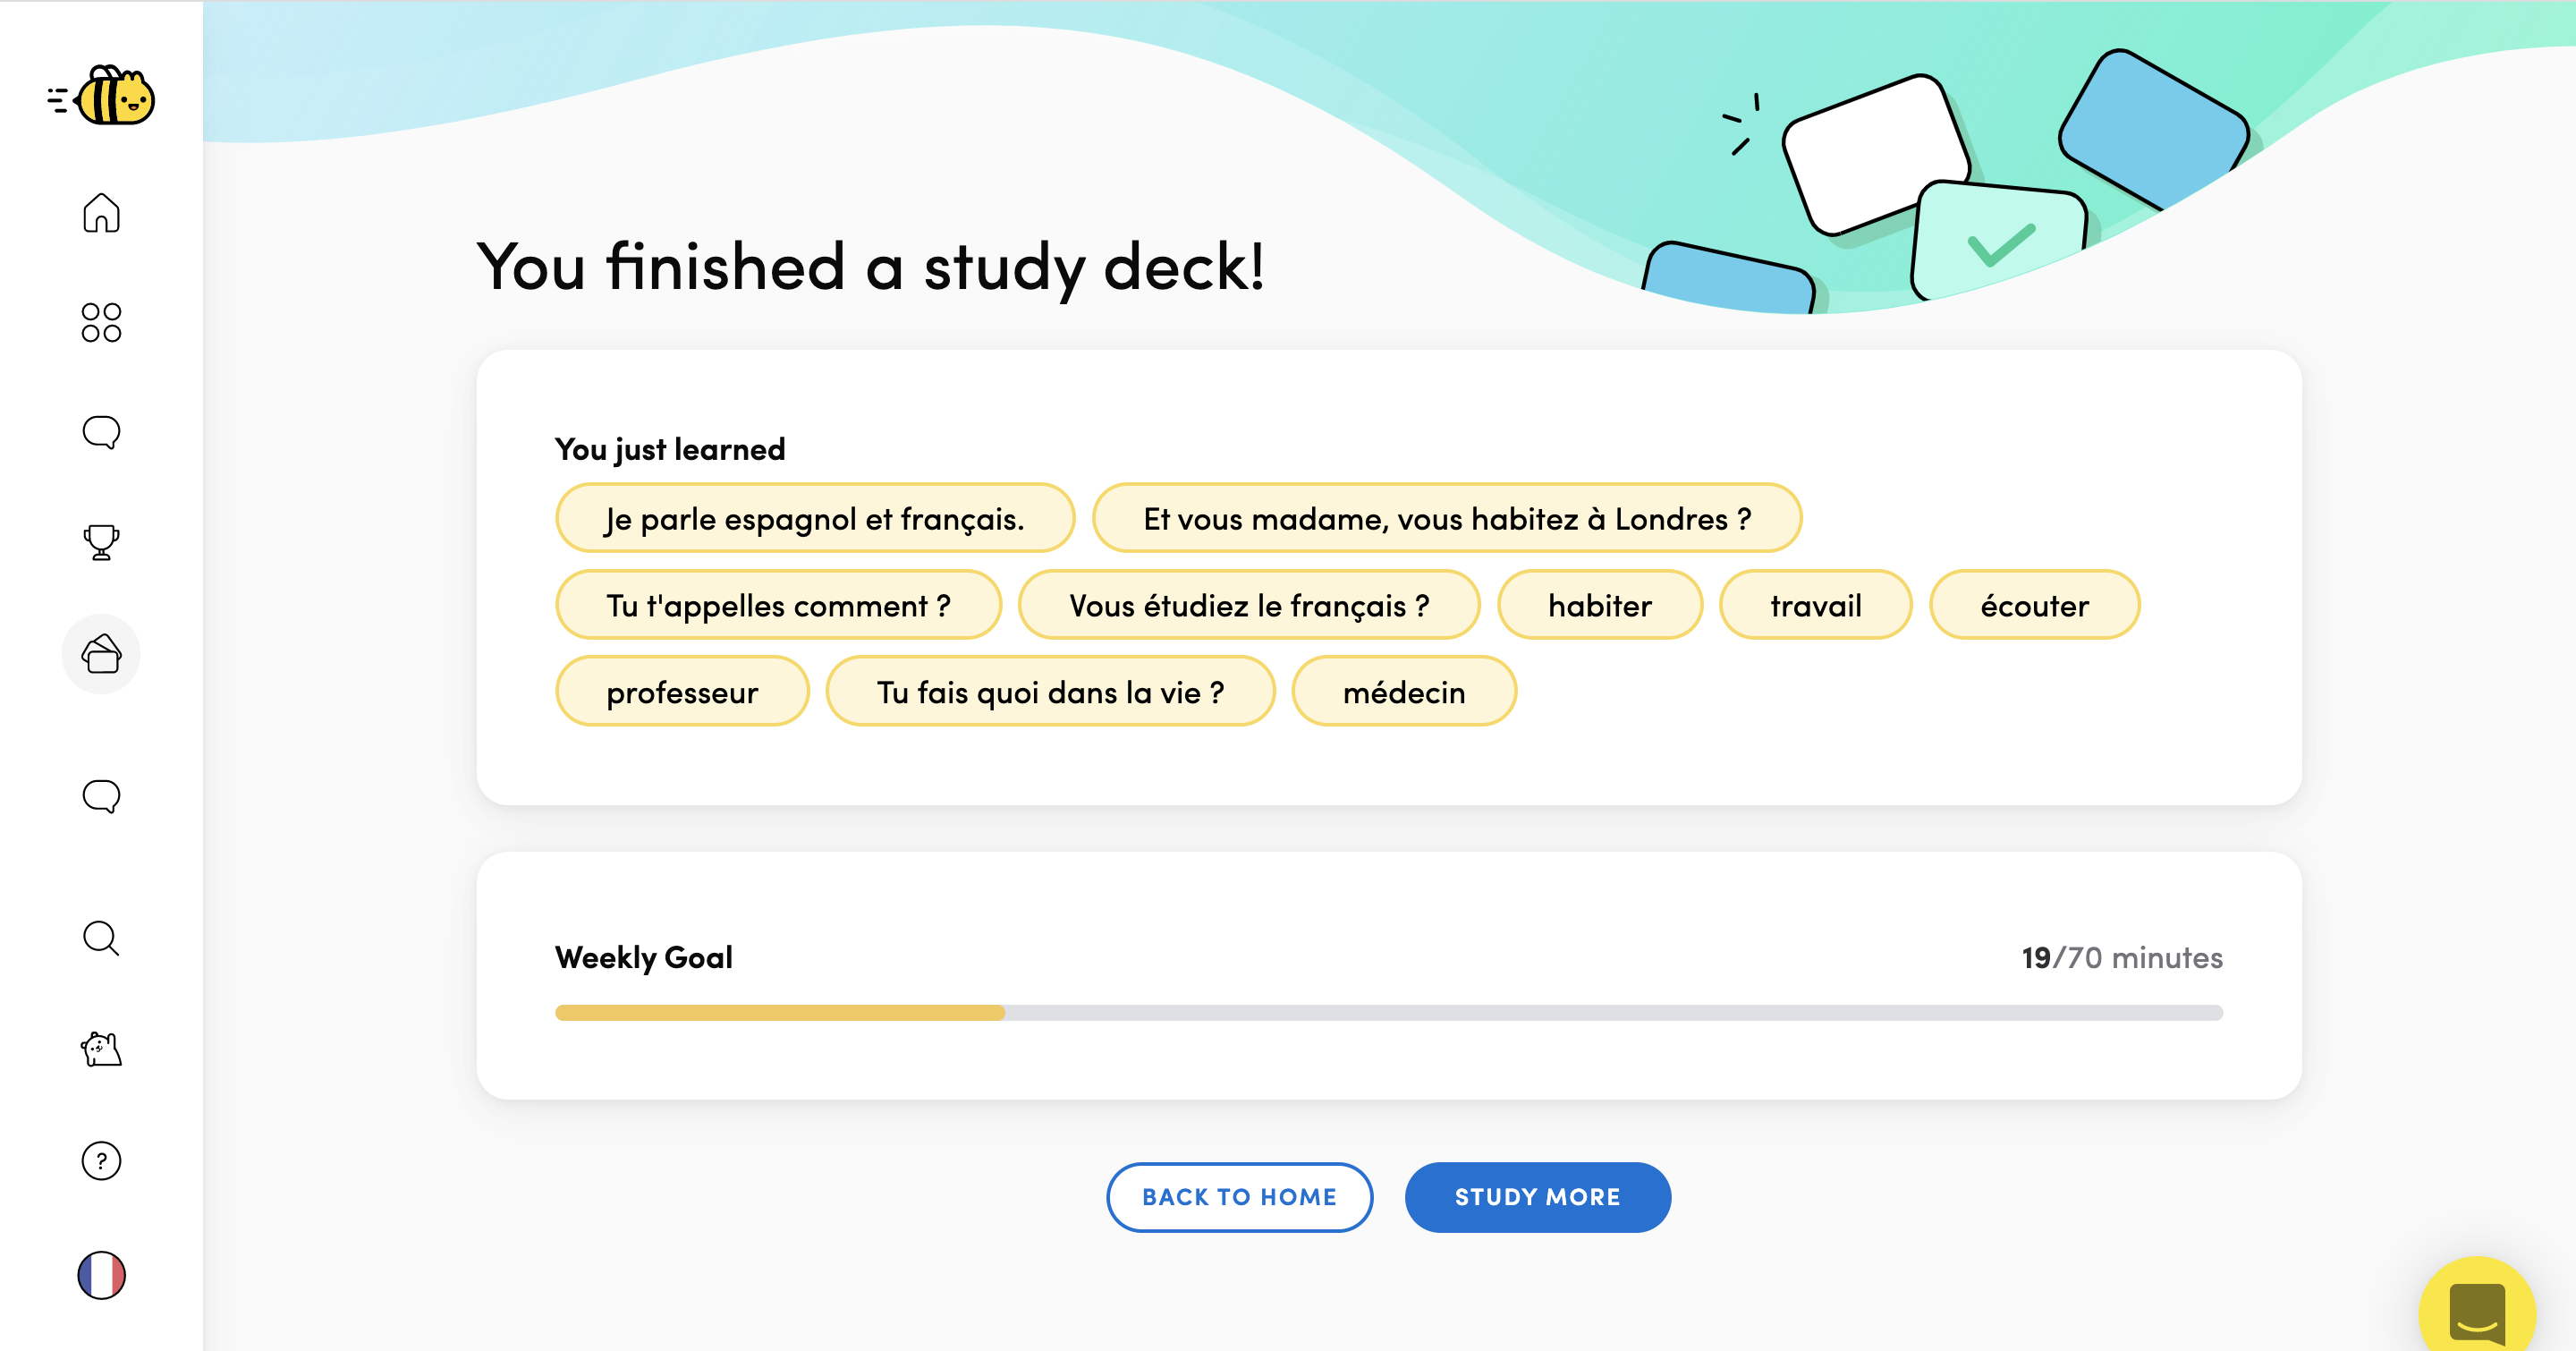Click the 'médecin' word chip
This screenshot has height=1351, width=2576.
(1403, 692)
